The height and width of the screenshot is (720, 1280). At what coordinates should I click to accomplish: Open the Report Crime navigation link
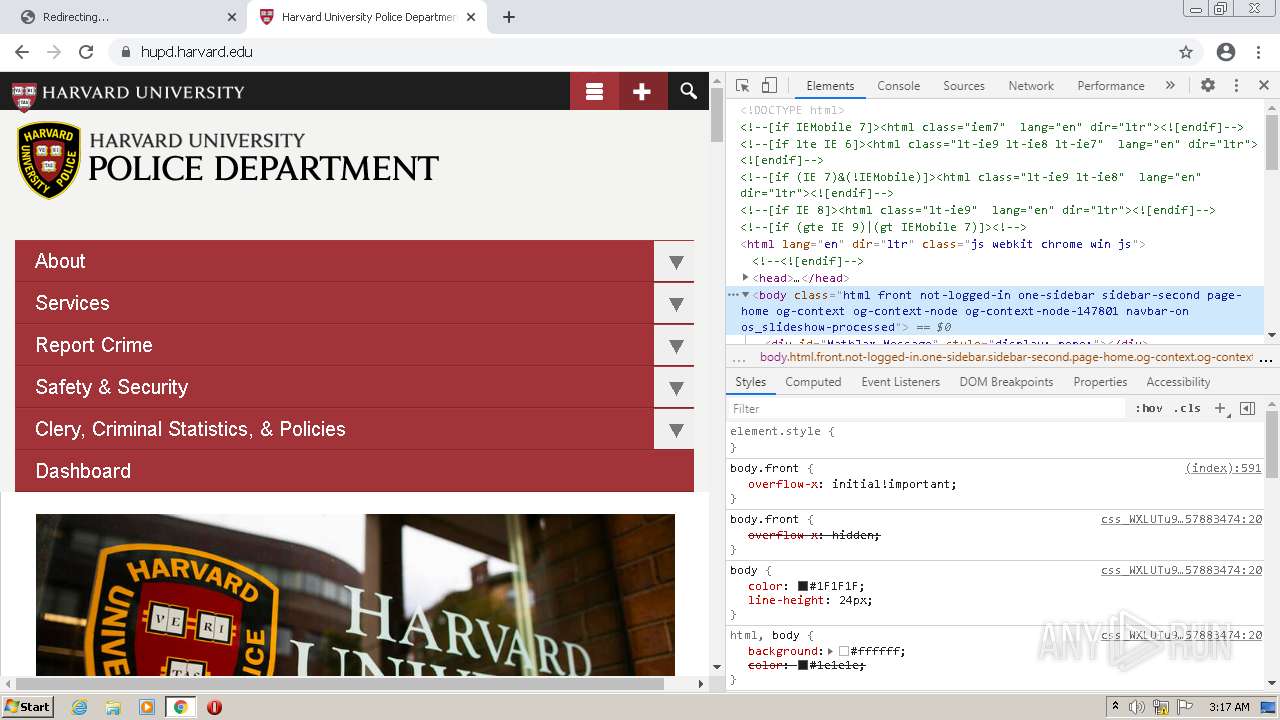94,345
